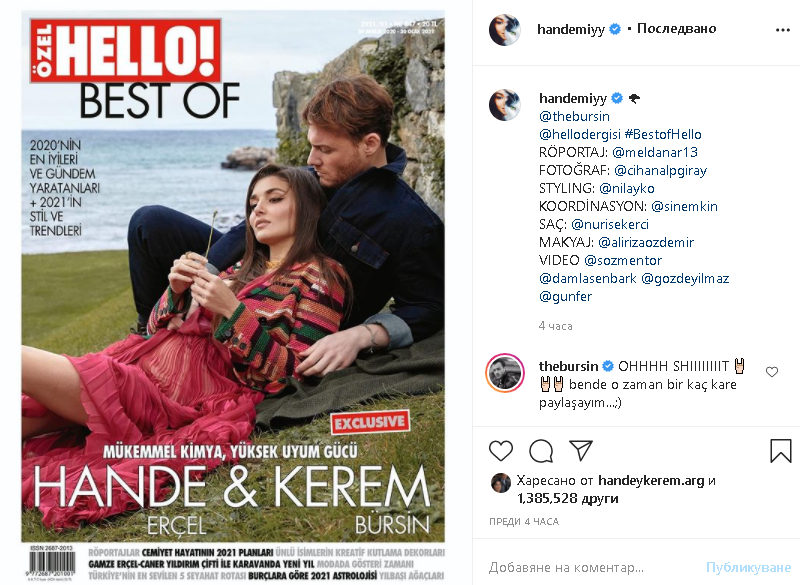Image resolution: width=800 pixels, height=585 pixels.
Task: Click the Публикуване post button
Action: [x=748, y=567]
